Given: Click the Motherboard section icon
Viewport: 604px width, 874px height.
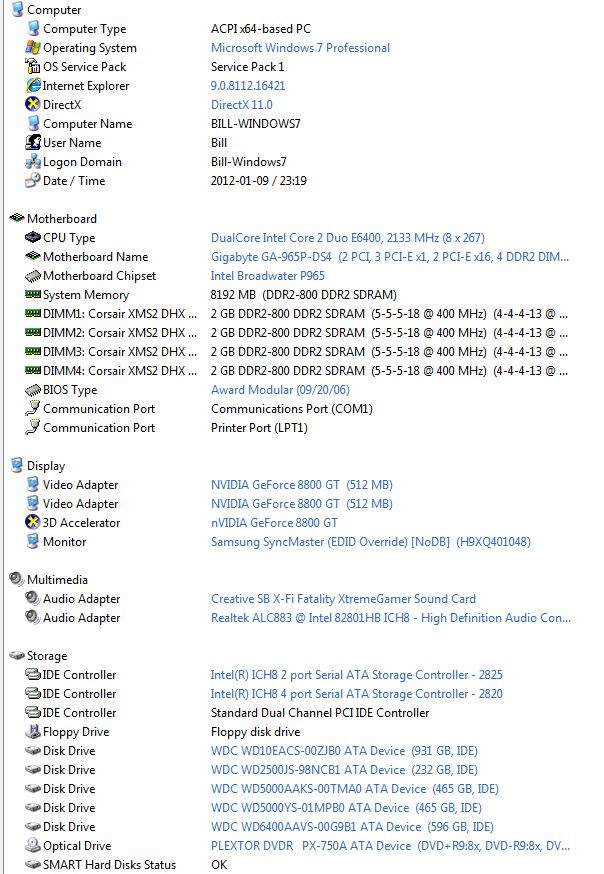Looking at the screenshot, I should pos(17,218).
